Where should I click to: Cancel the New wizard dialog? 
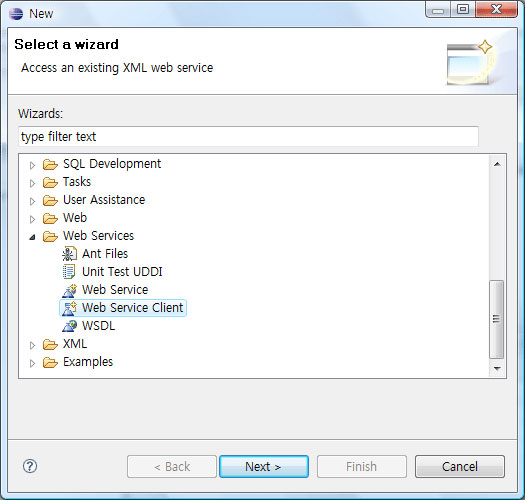coord(460,466)
